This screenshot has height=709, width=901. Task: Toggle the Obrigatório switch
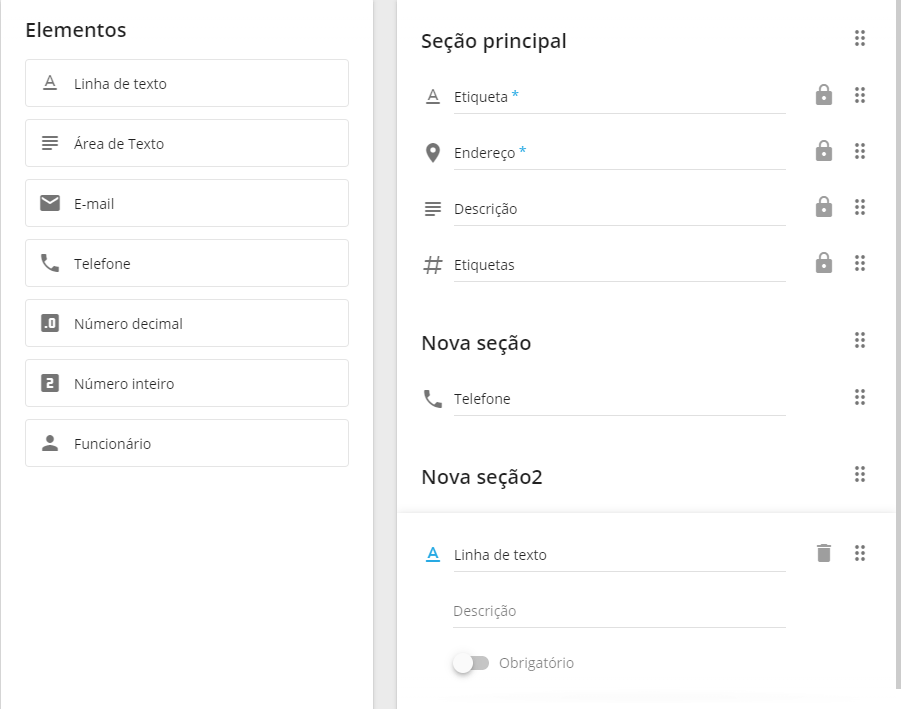(x=470, y=663)
